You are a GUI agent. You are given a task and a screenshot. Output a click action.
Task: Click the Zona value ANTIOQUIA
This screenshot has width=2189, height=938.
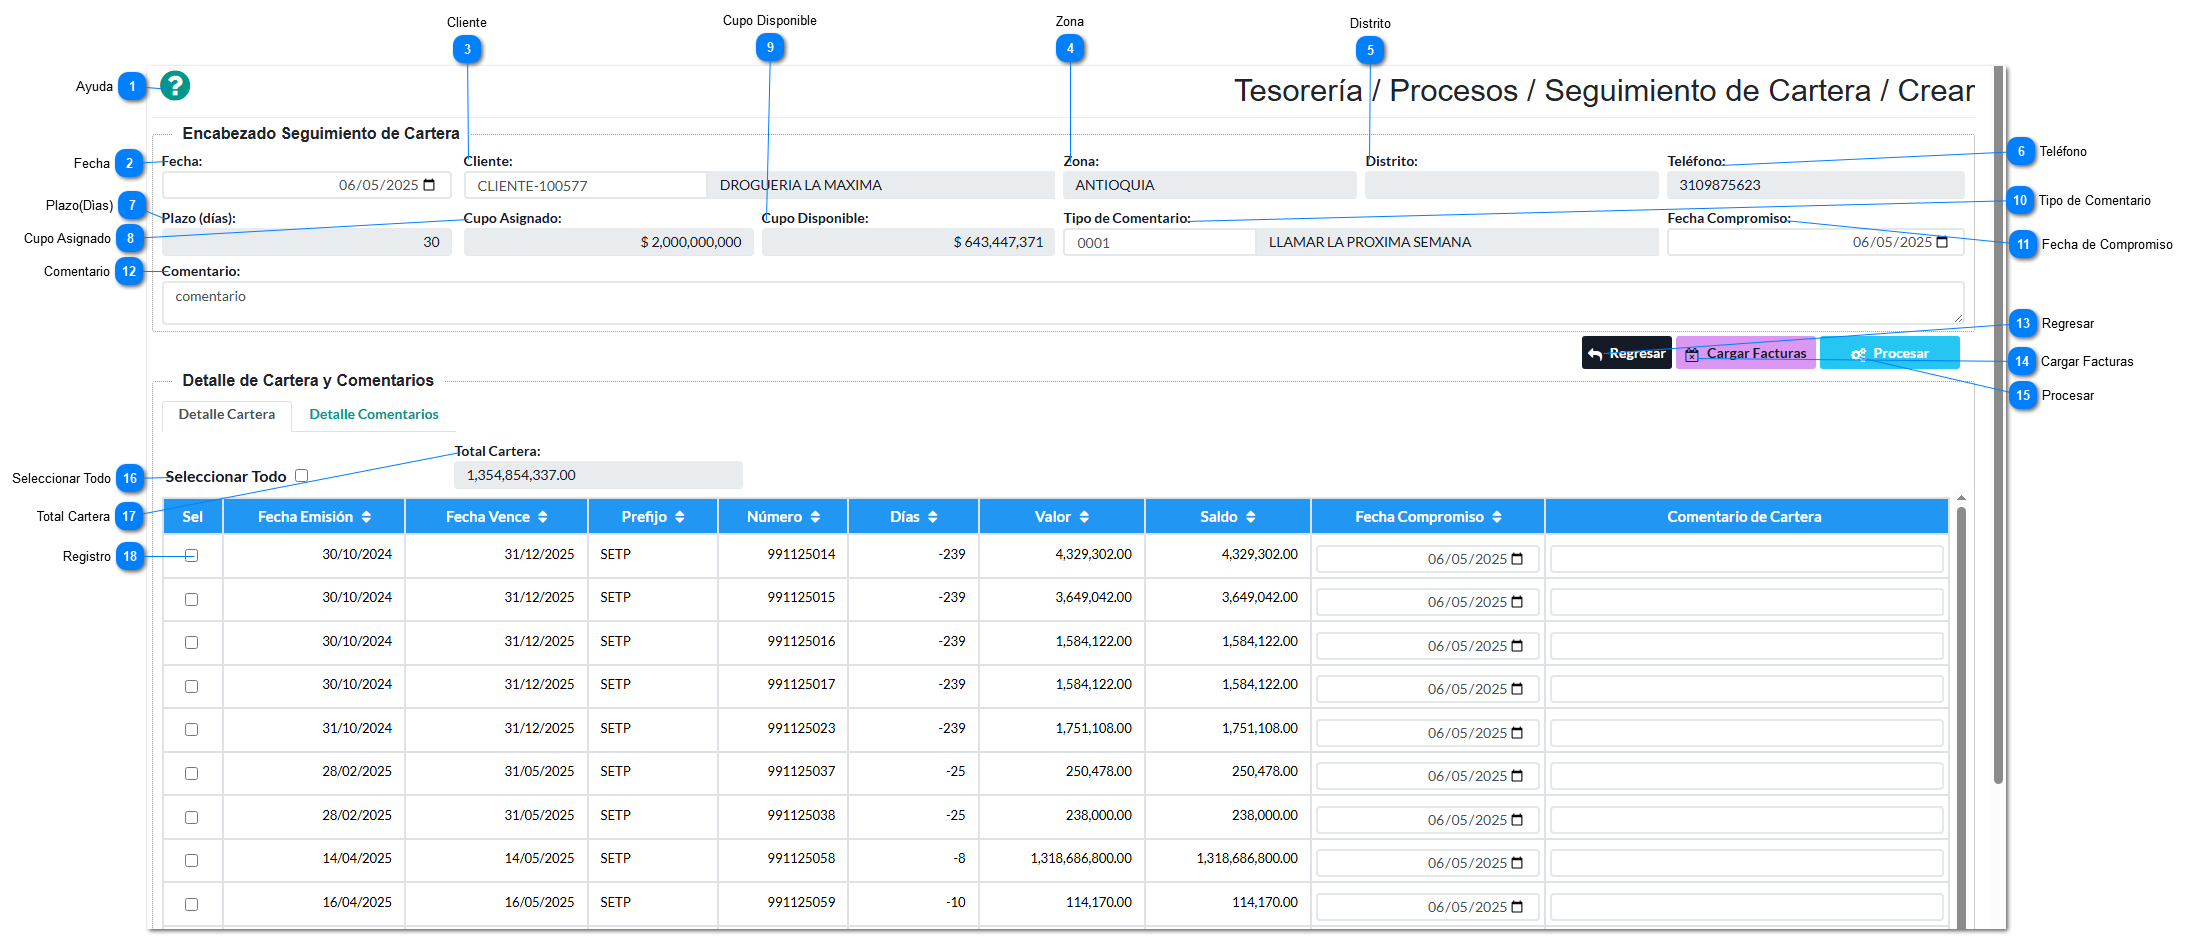pyautogui.click(x=1210, y=185)
